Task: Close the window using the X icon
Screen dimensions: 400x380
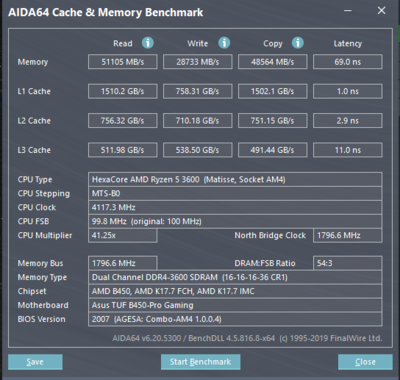Action: click(381, 11)
